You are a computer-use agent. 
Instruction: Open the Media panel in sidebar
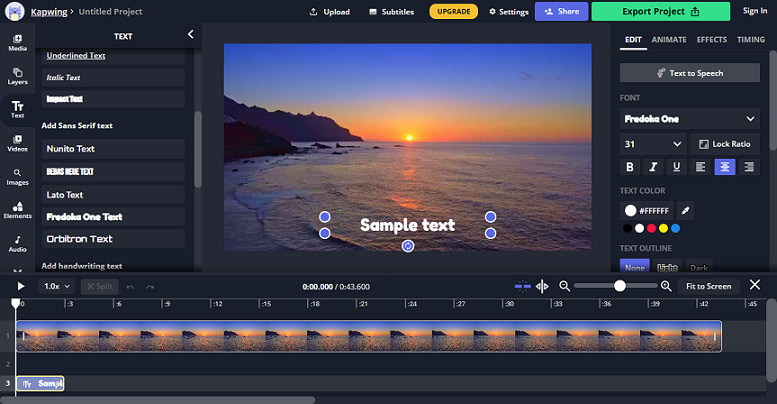point(17,43)
